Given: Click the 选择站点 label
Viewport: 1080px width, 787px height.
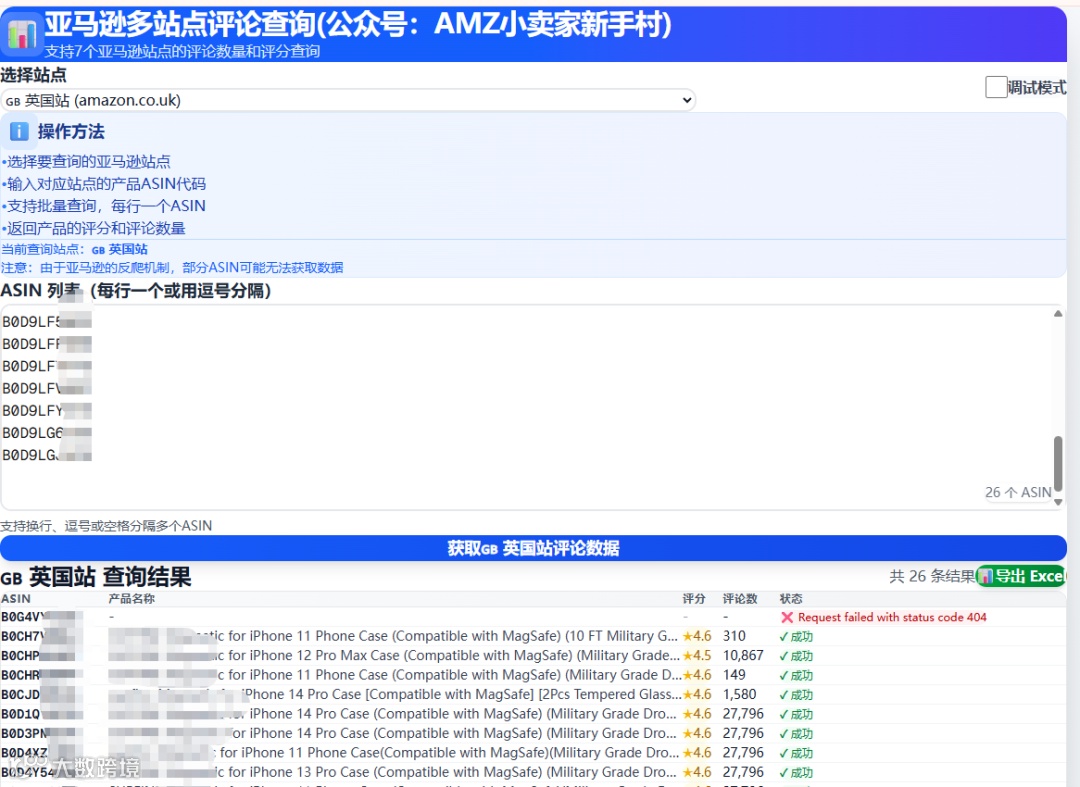Looking at the screenshot, I should (x=34, y=75).
